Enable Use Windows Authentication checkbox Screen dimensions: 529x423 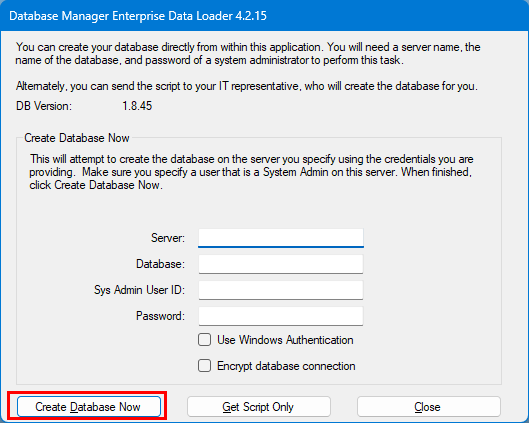click(x=204, y=340)
